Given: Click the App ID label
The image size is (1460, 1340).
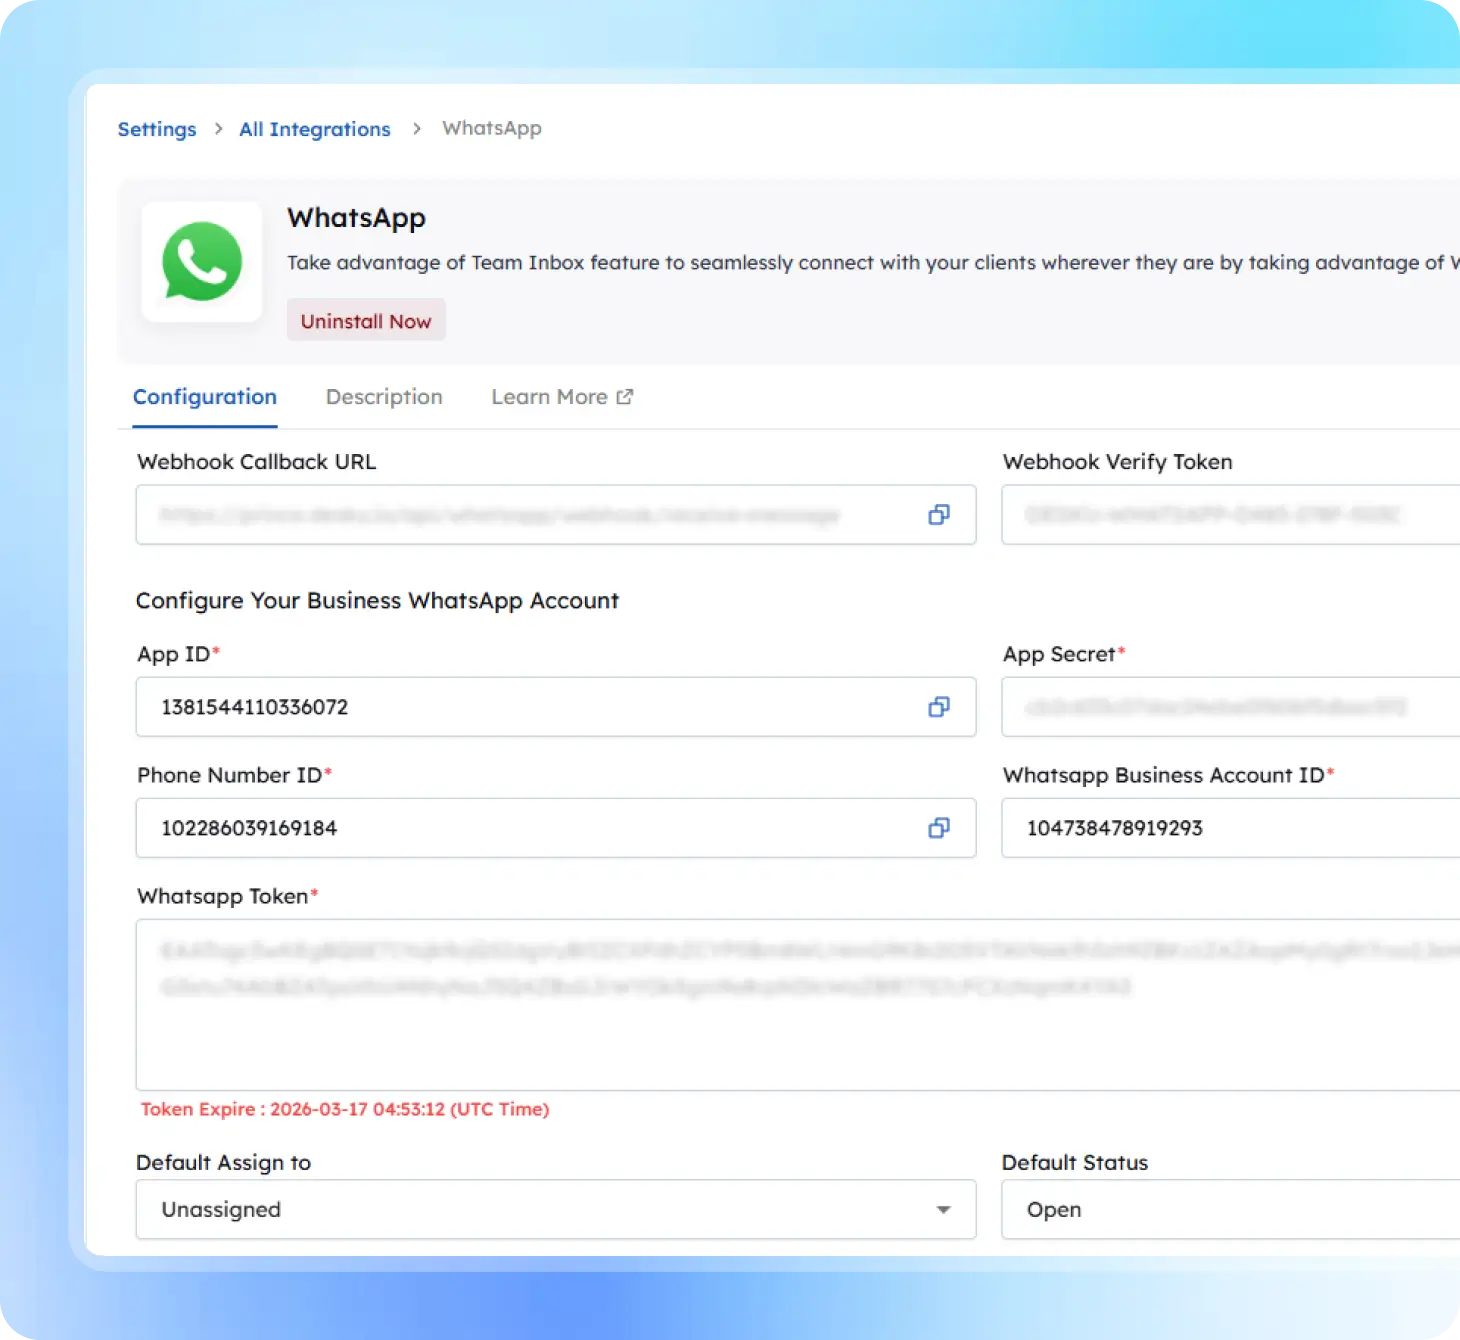Looking at the screenshot, I should (x=178, y=654).
